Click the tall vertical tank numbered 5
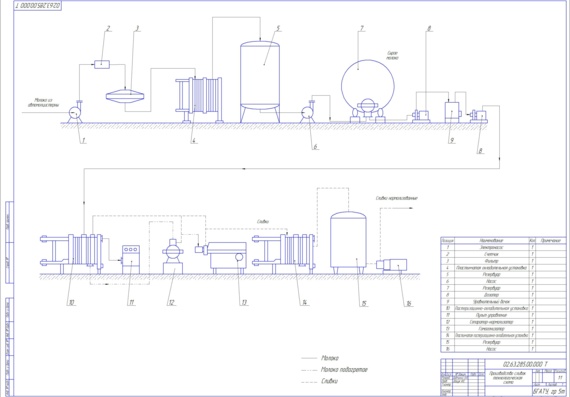 click(x=260, y=81)
